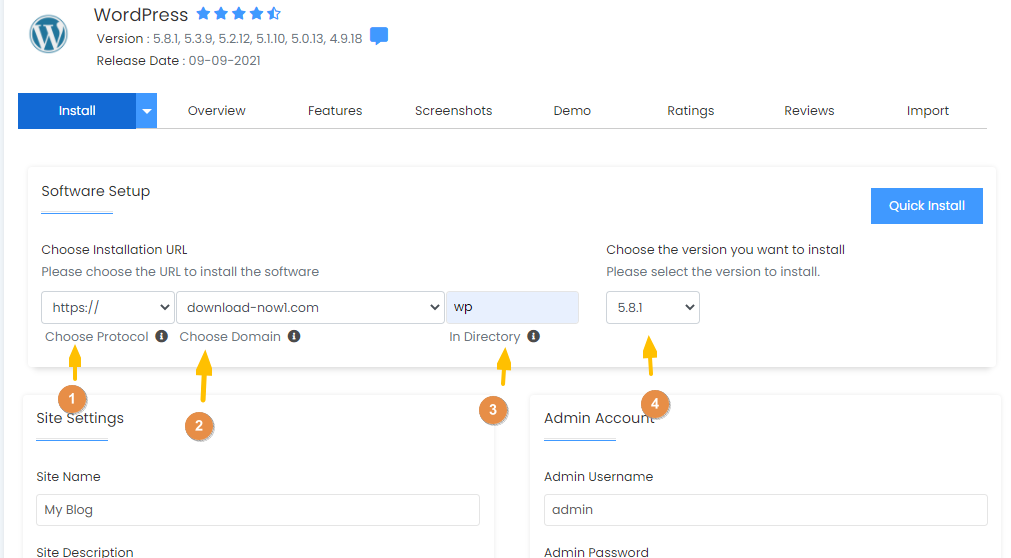The height and width of the screenshot is (558, 1011).
Task: Click the Site Name field with My Blog
Action: [x=258, y=510]
